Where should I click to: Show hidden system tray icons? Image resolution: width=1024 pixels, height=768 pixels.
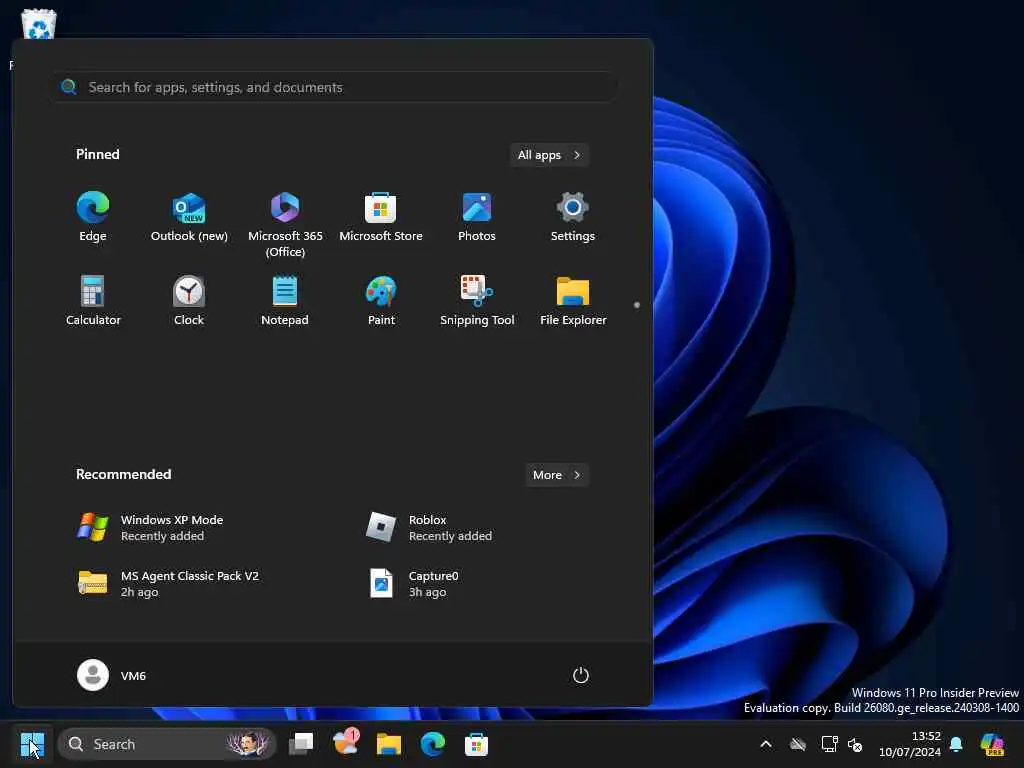(x=766, y=744)
